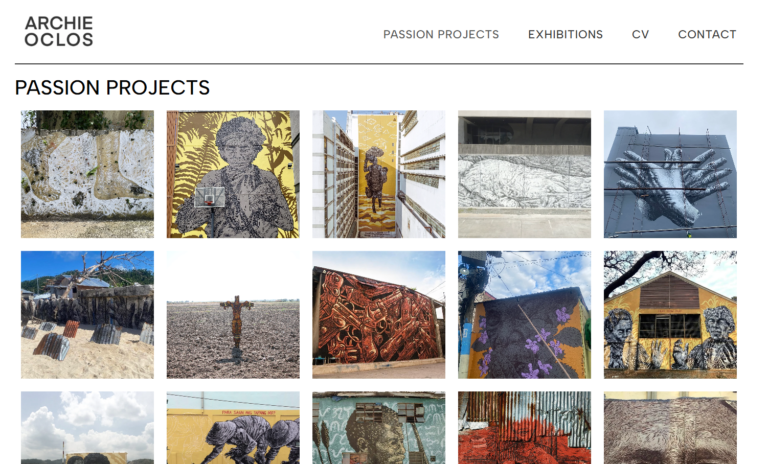View the yellow fern portrait with basketball hoop
The height and width of the screenshot is (464, 768).
click(233, 174)
